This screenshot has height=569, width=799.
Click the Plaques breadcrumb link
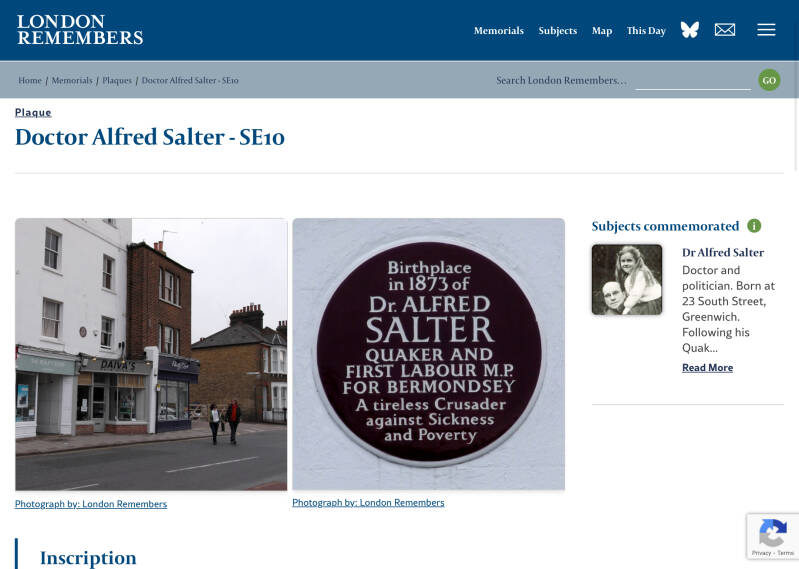pyautogui.click(x=117, y=80)
